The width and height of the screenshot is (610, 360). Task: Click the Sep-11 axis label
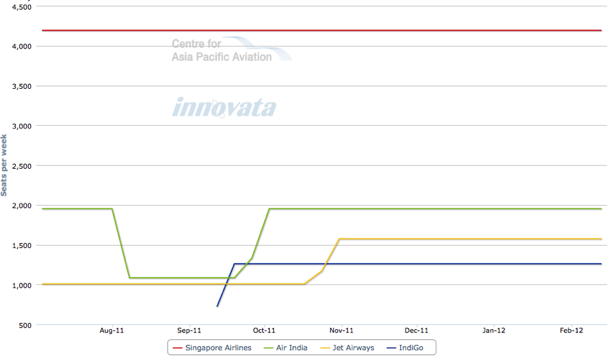click(189, 330)
